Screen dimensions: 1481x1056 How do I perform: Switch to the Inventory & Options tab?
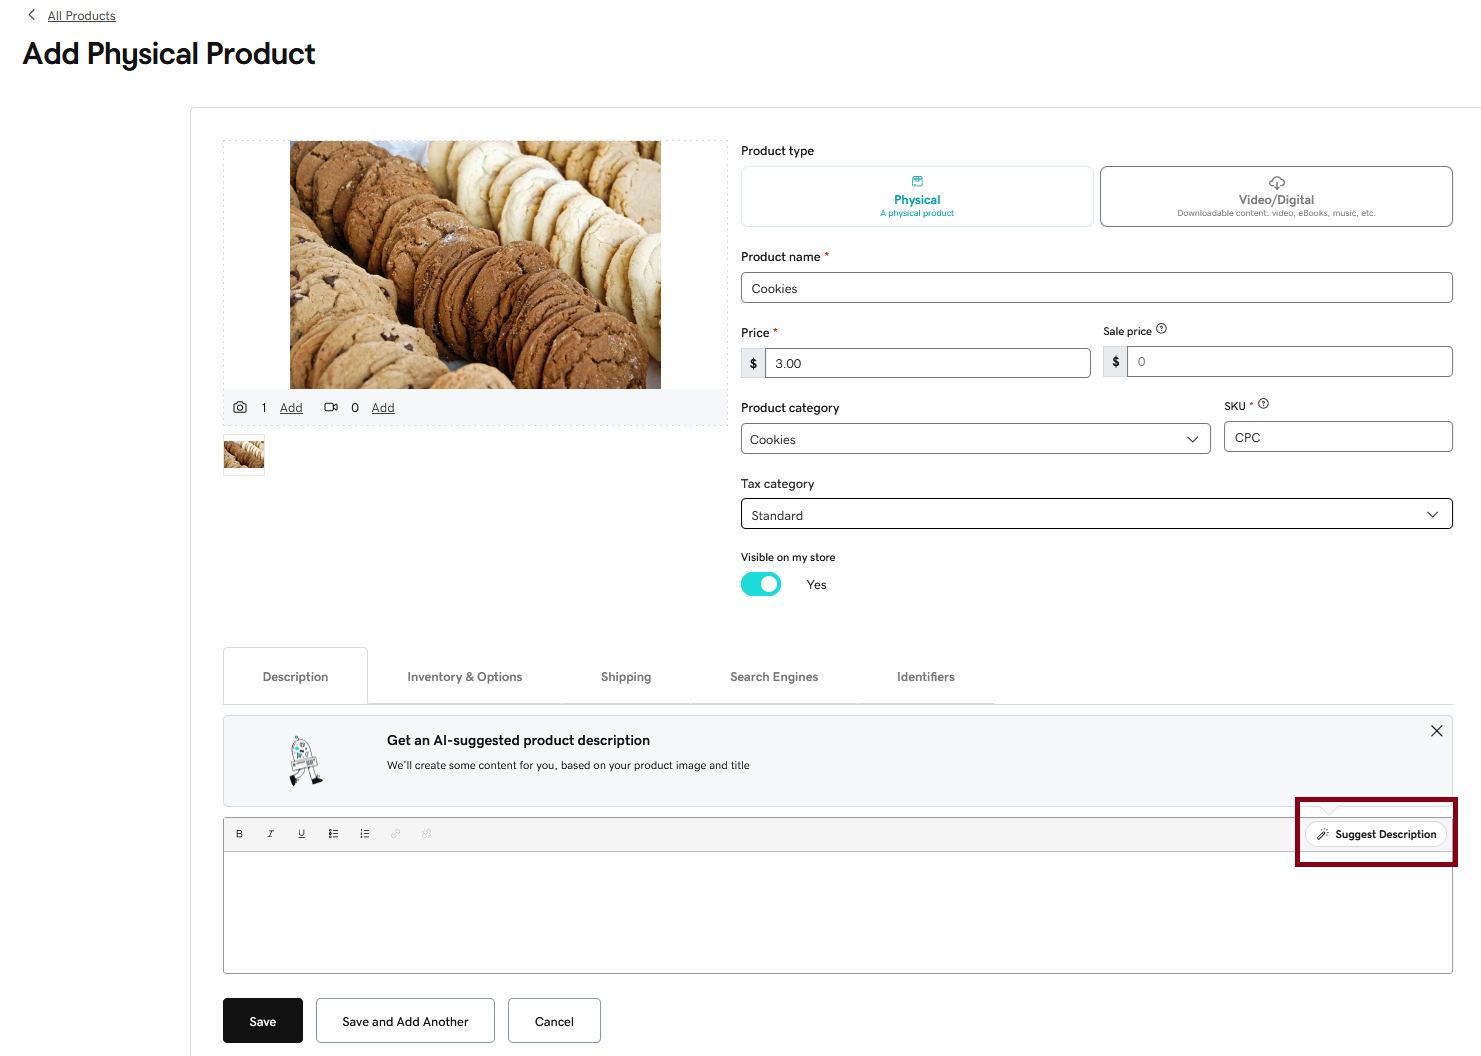[x=464, y=677]
